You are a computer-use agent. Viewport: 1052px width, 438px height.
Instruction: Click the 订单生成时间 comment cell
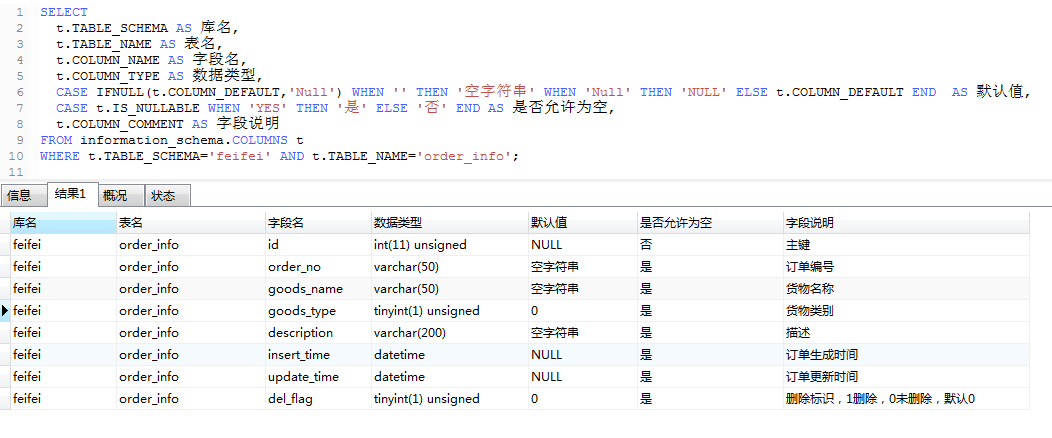point(906,355)
